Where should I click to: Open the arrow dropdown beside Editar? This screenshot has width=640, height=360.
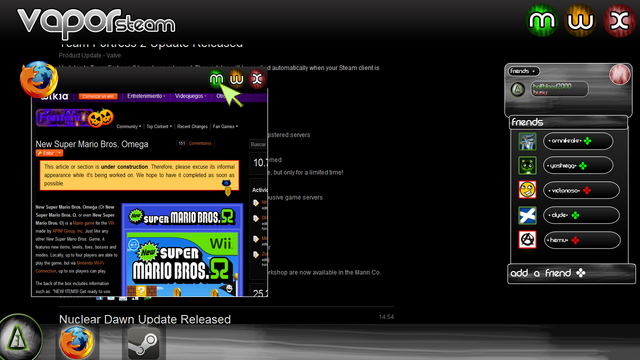60,153
